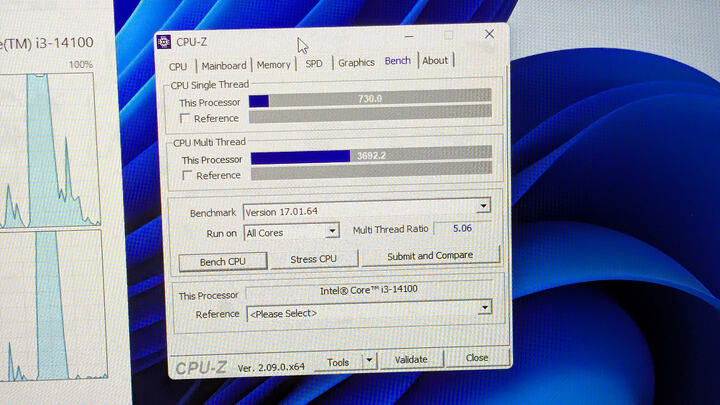Click the Close button at bottom
Image resolution: width=720 pixels, height=405 pixels.
(x=477, y=358)
